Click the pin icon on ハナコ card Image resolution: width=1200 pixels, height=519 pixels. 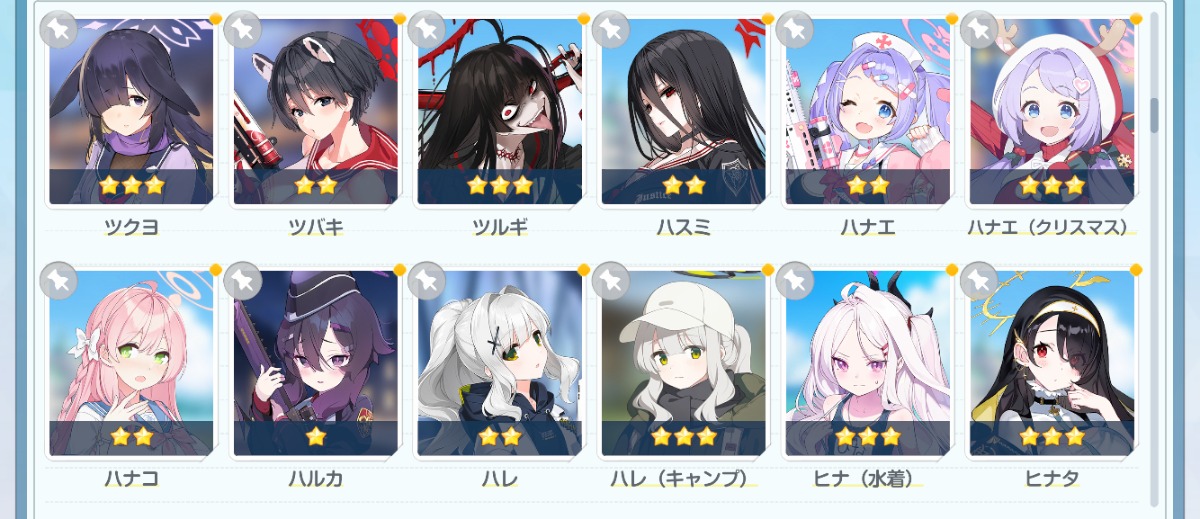59,281
